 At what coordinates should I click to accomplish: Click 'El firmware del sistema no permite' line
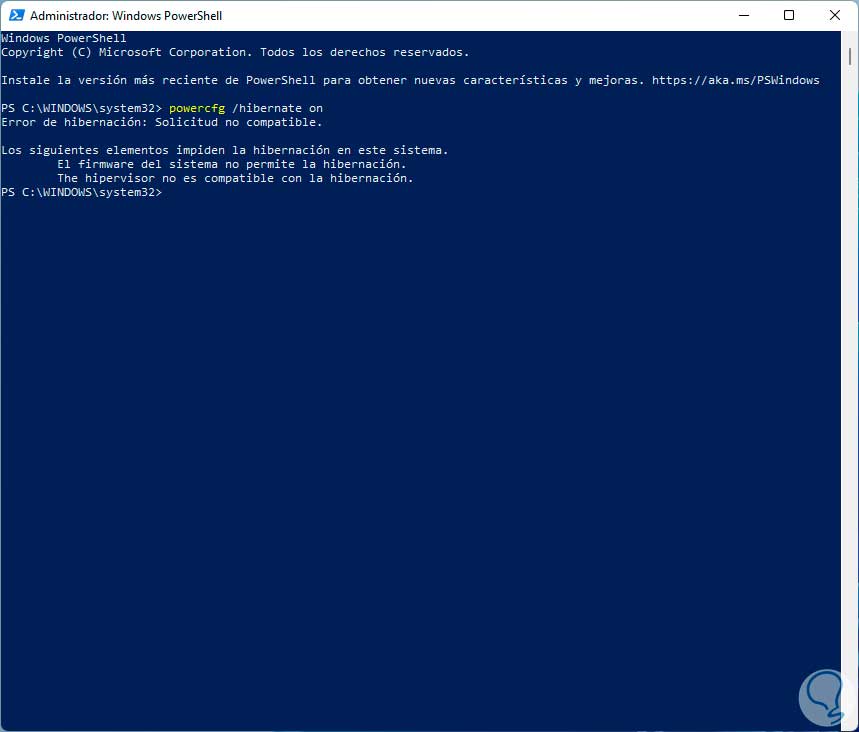point(232,164)
